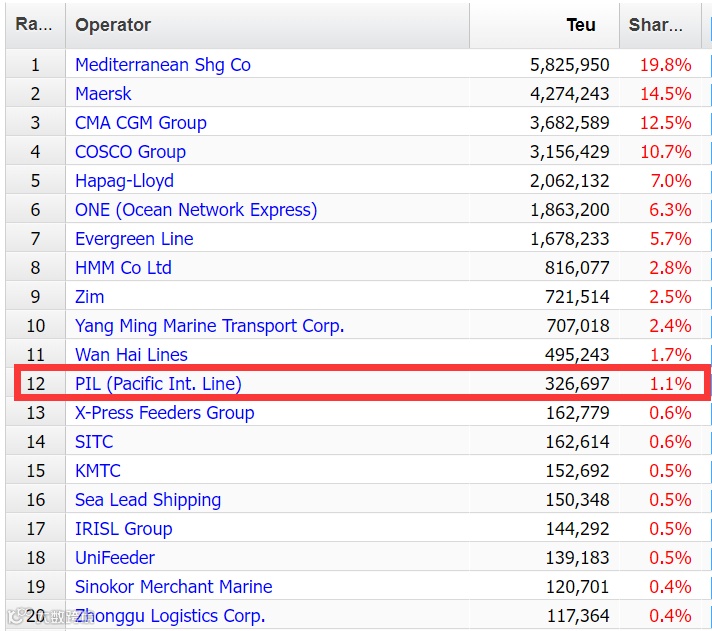The image size is (712, 631).
Task: Select the Teu value 162,614
Action: (x=578, y=442)
